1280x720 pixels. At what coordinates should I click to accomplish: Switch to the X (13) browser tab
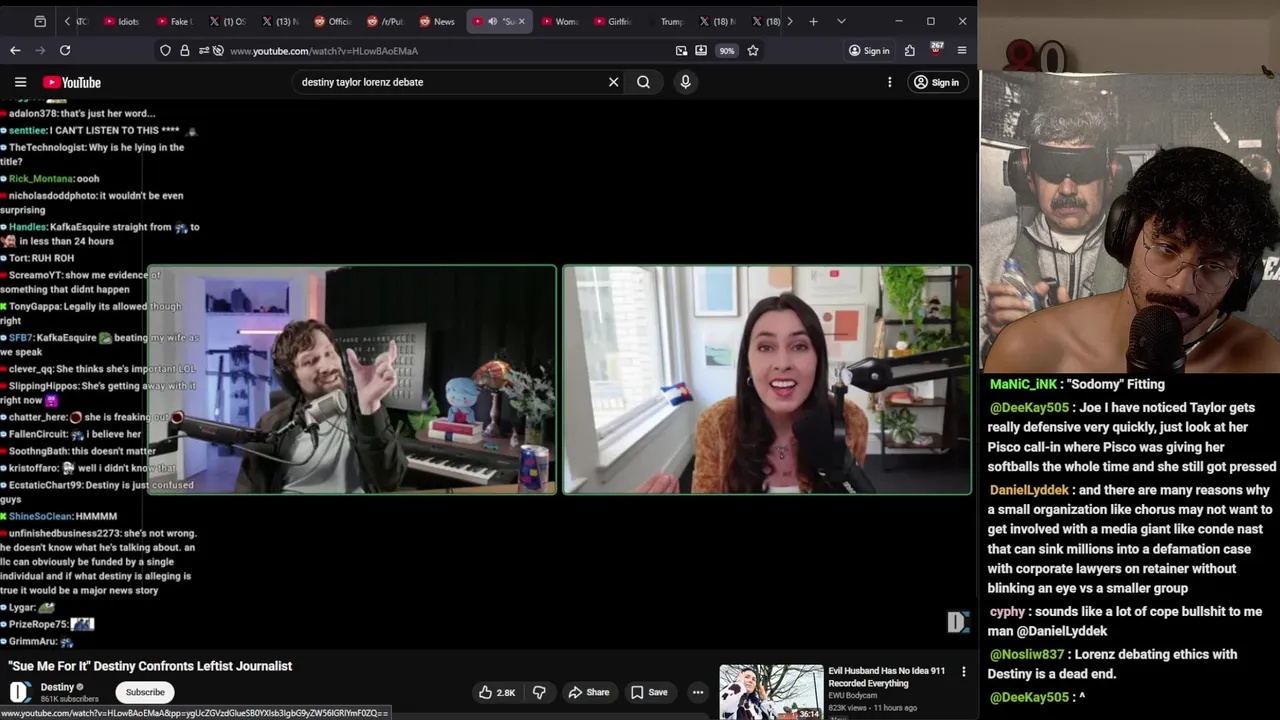281,21
